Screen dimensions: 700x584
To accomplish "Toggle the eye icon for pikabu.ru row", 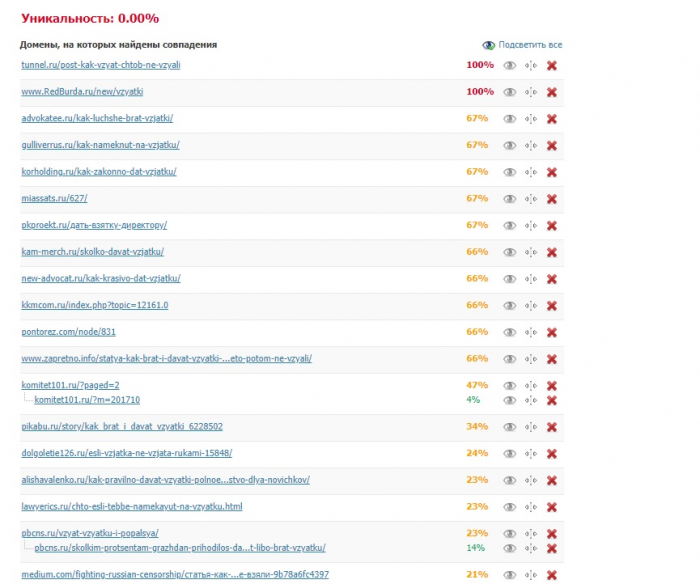I will click(x=509, y=427).
